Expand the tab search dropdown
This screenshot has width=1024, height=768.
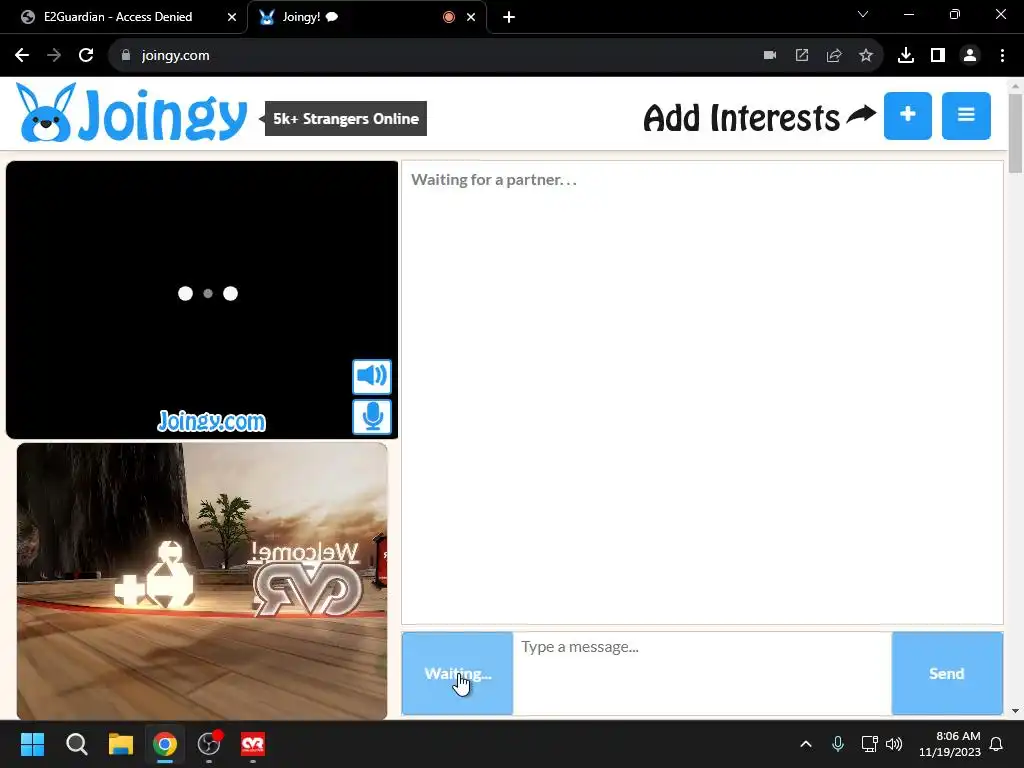pos(863,14)
